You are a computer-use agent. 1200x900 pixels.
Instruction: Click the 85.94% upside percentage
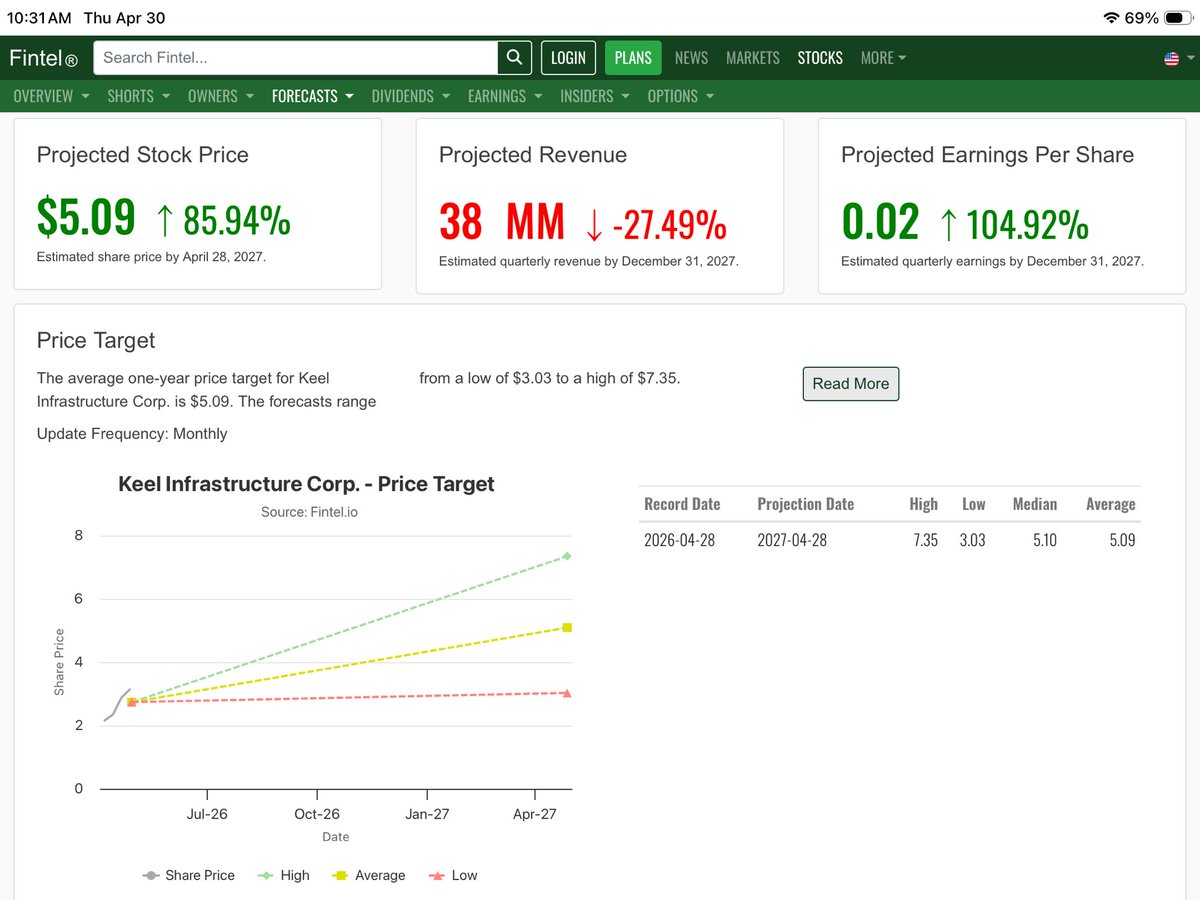point(223,222)
